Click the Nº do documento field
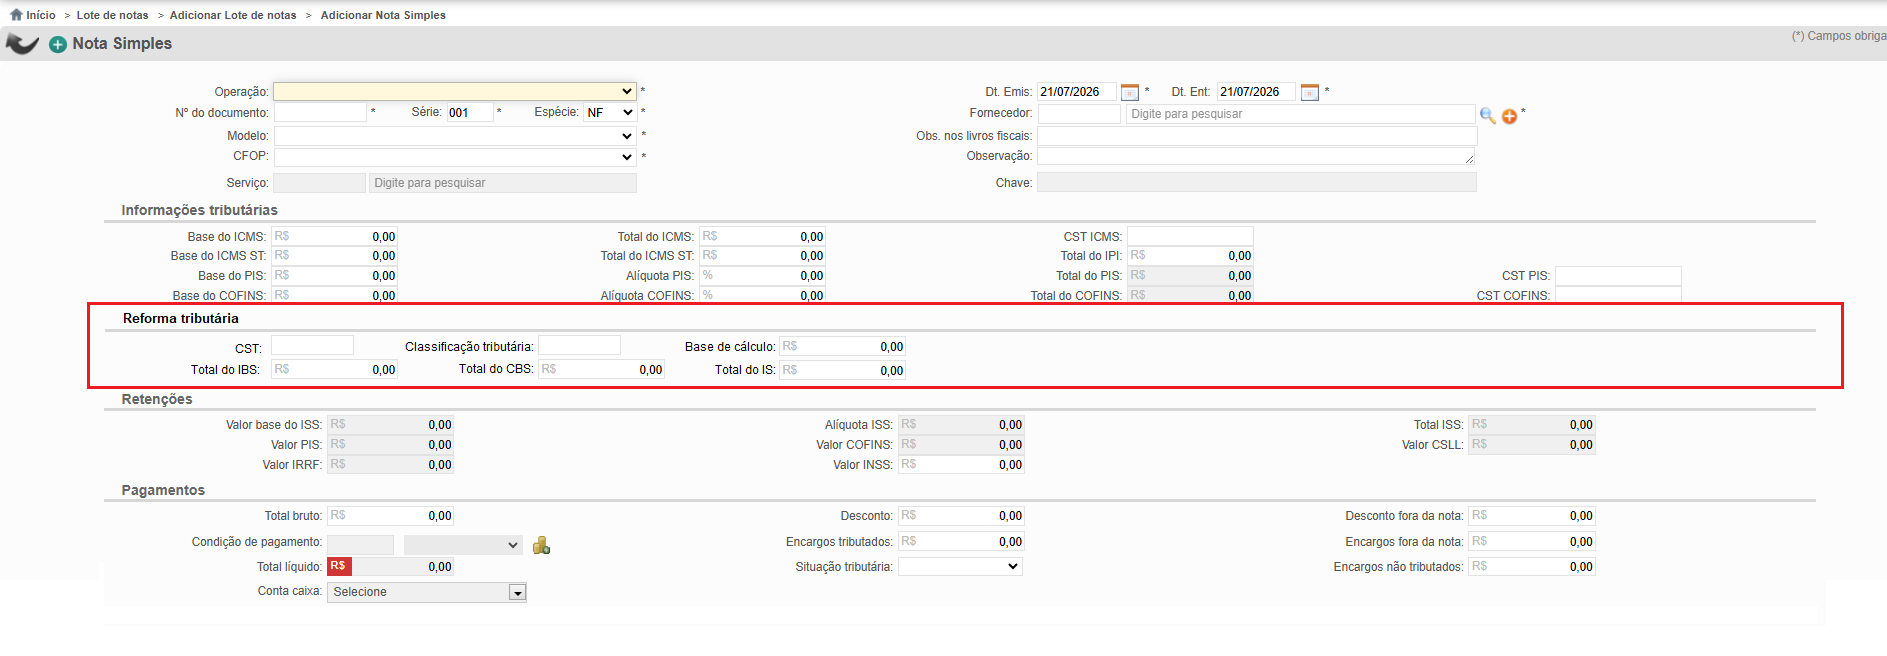 [x=320, y=113]
